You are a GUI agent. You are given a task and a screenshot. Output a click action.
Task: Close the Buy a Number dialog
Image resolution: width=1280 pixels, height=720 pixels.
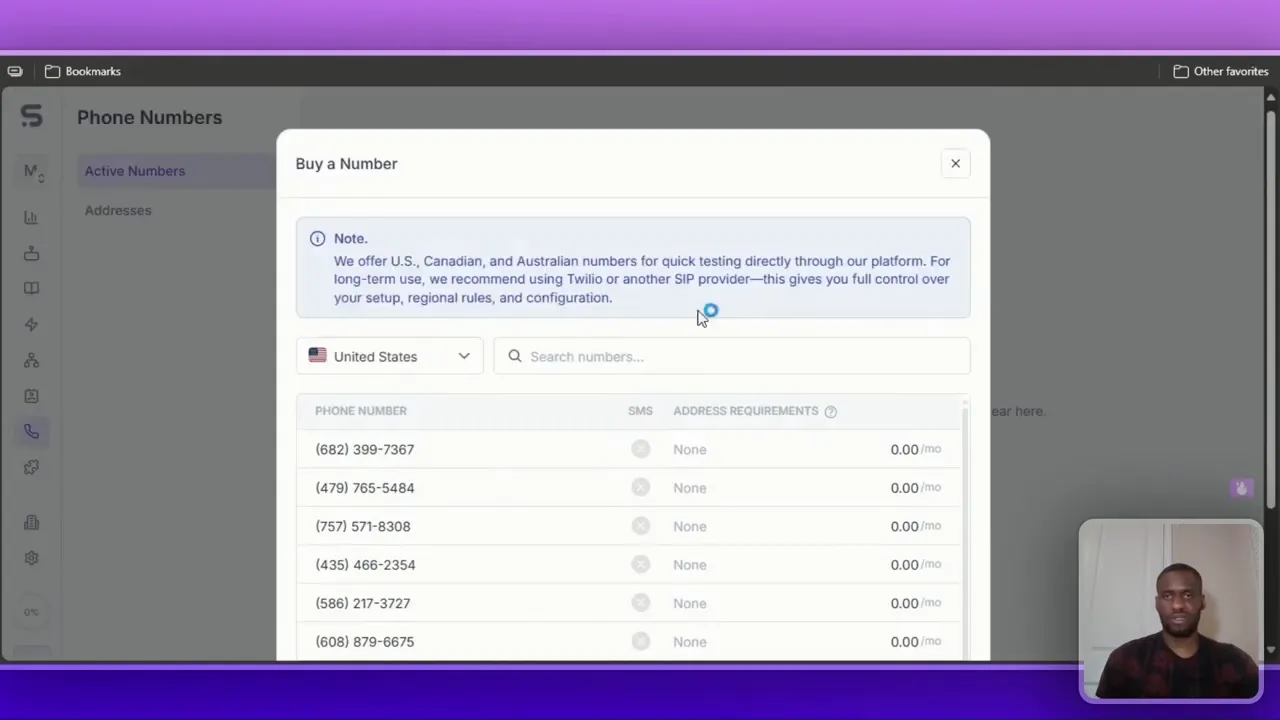[x=955, y=163]
